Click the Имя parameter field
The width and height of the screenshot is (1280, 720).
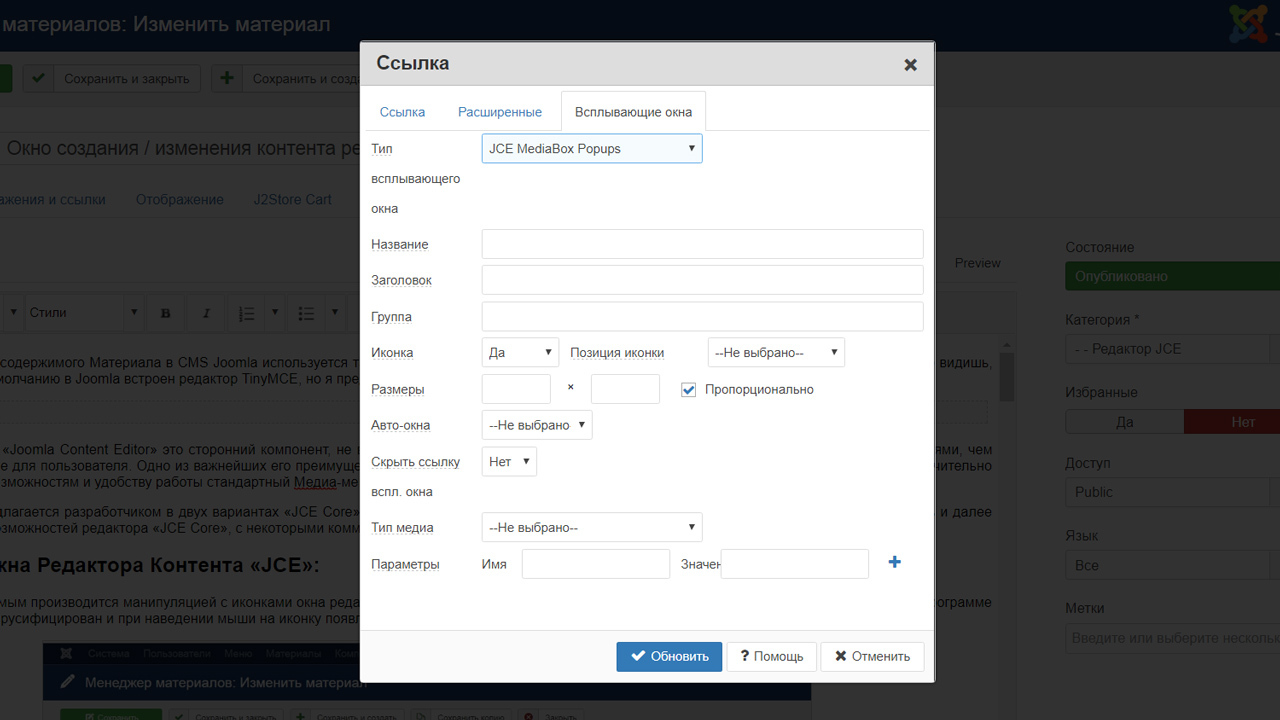(x=596, y=564)
